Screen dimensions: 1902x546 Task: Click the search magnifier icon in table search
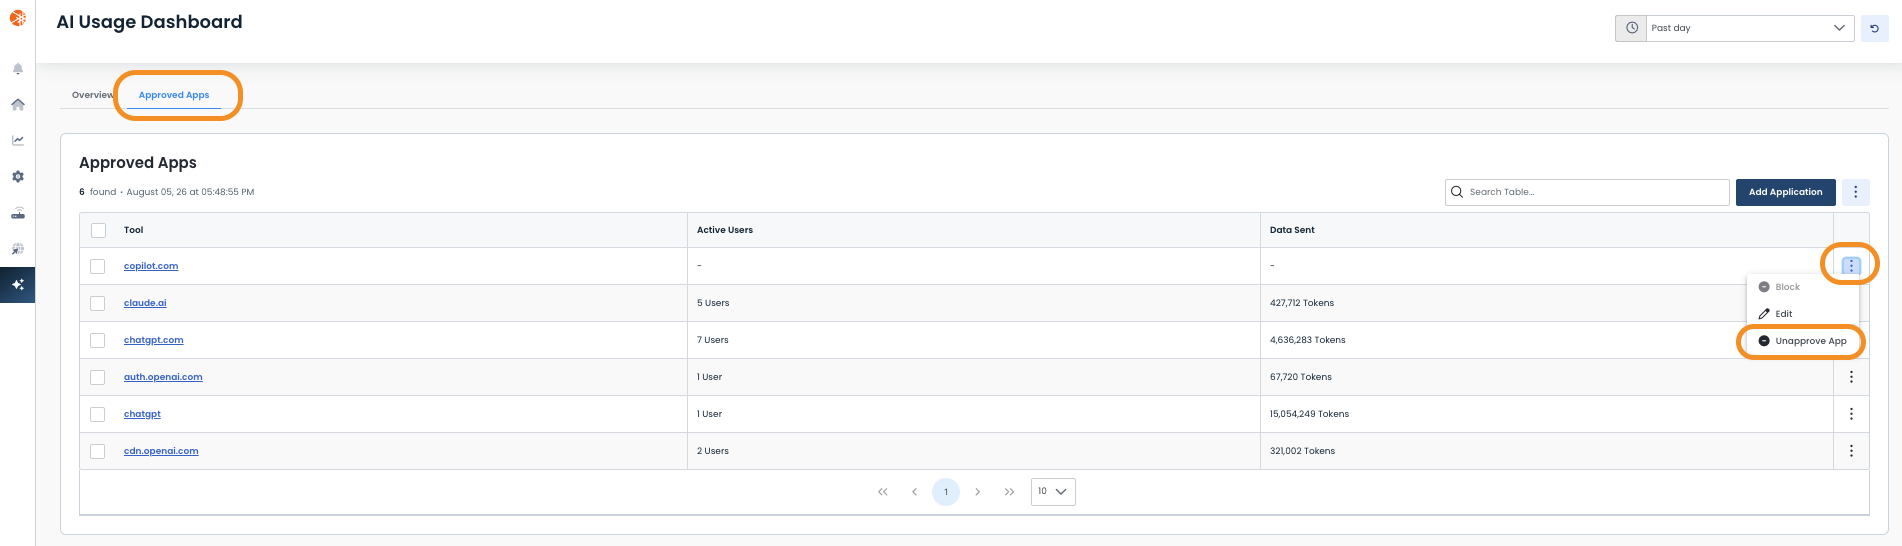point(1457,192)
